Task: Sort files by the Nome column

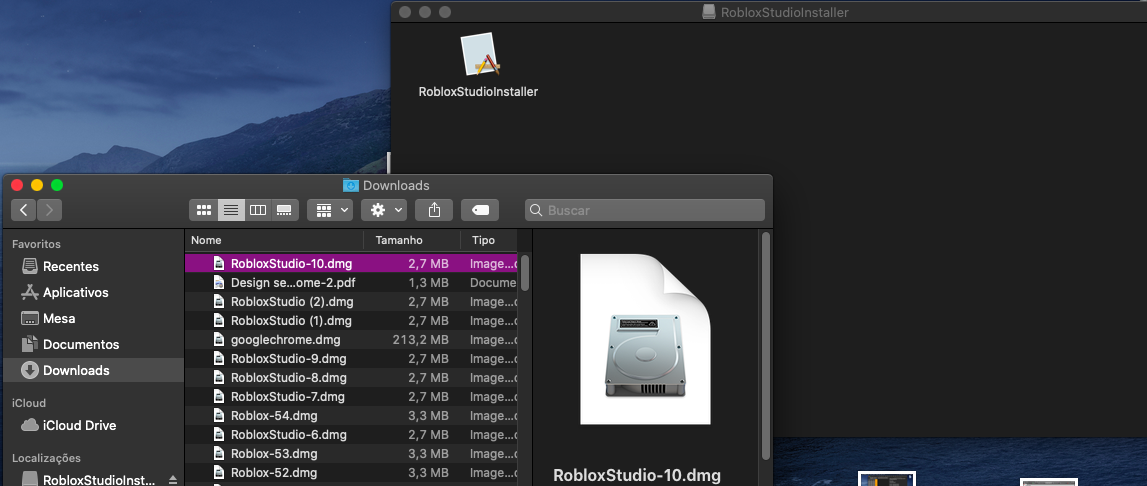Action: [206, 240]
